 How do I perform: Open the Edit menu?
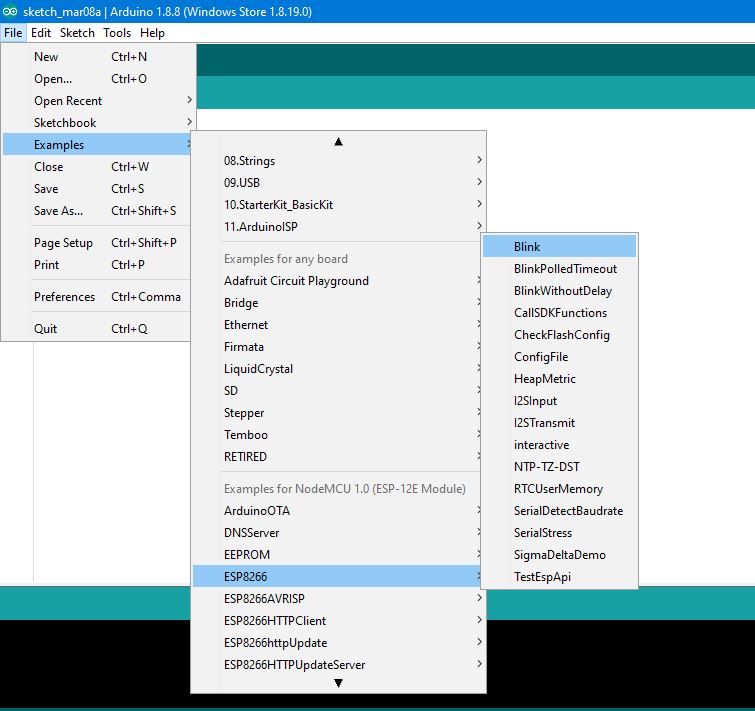(41, 33)
